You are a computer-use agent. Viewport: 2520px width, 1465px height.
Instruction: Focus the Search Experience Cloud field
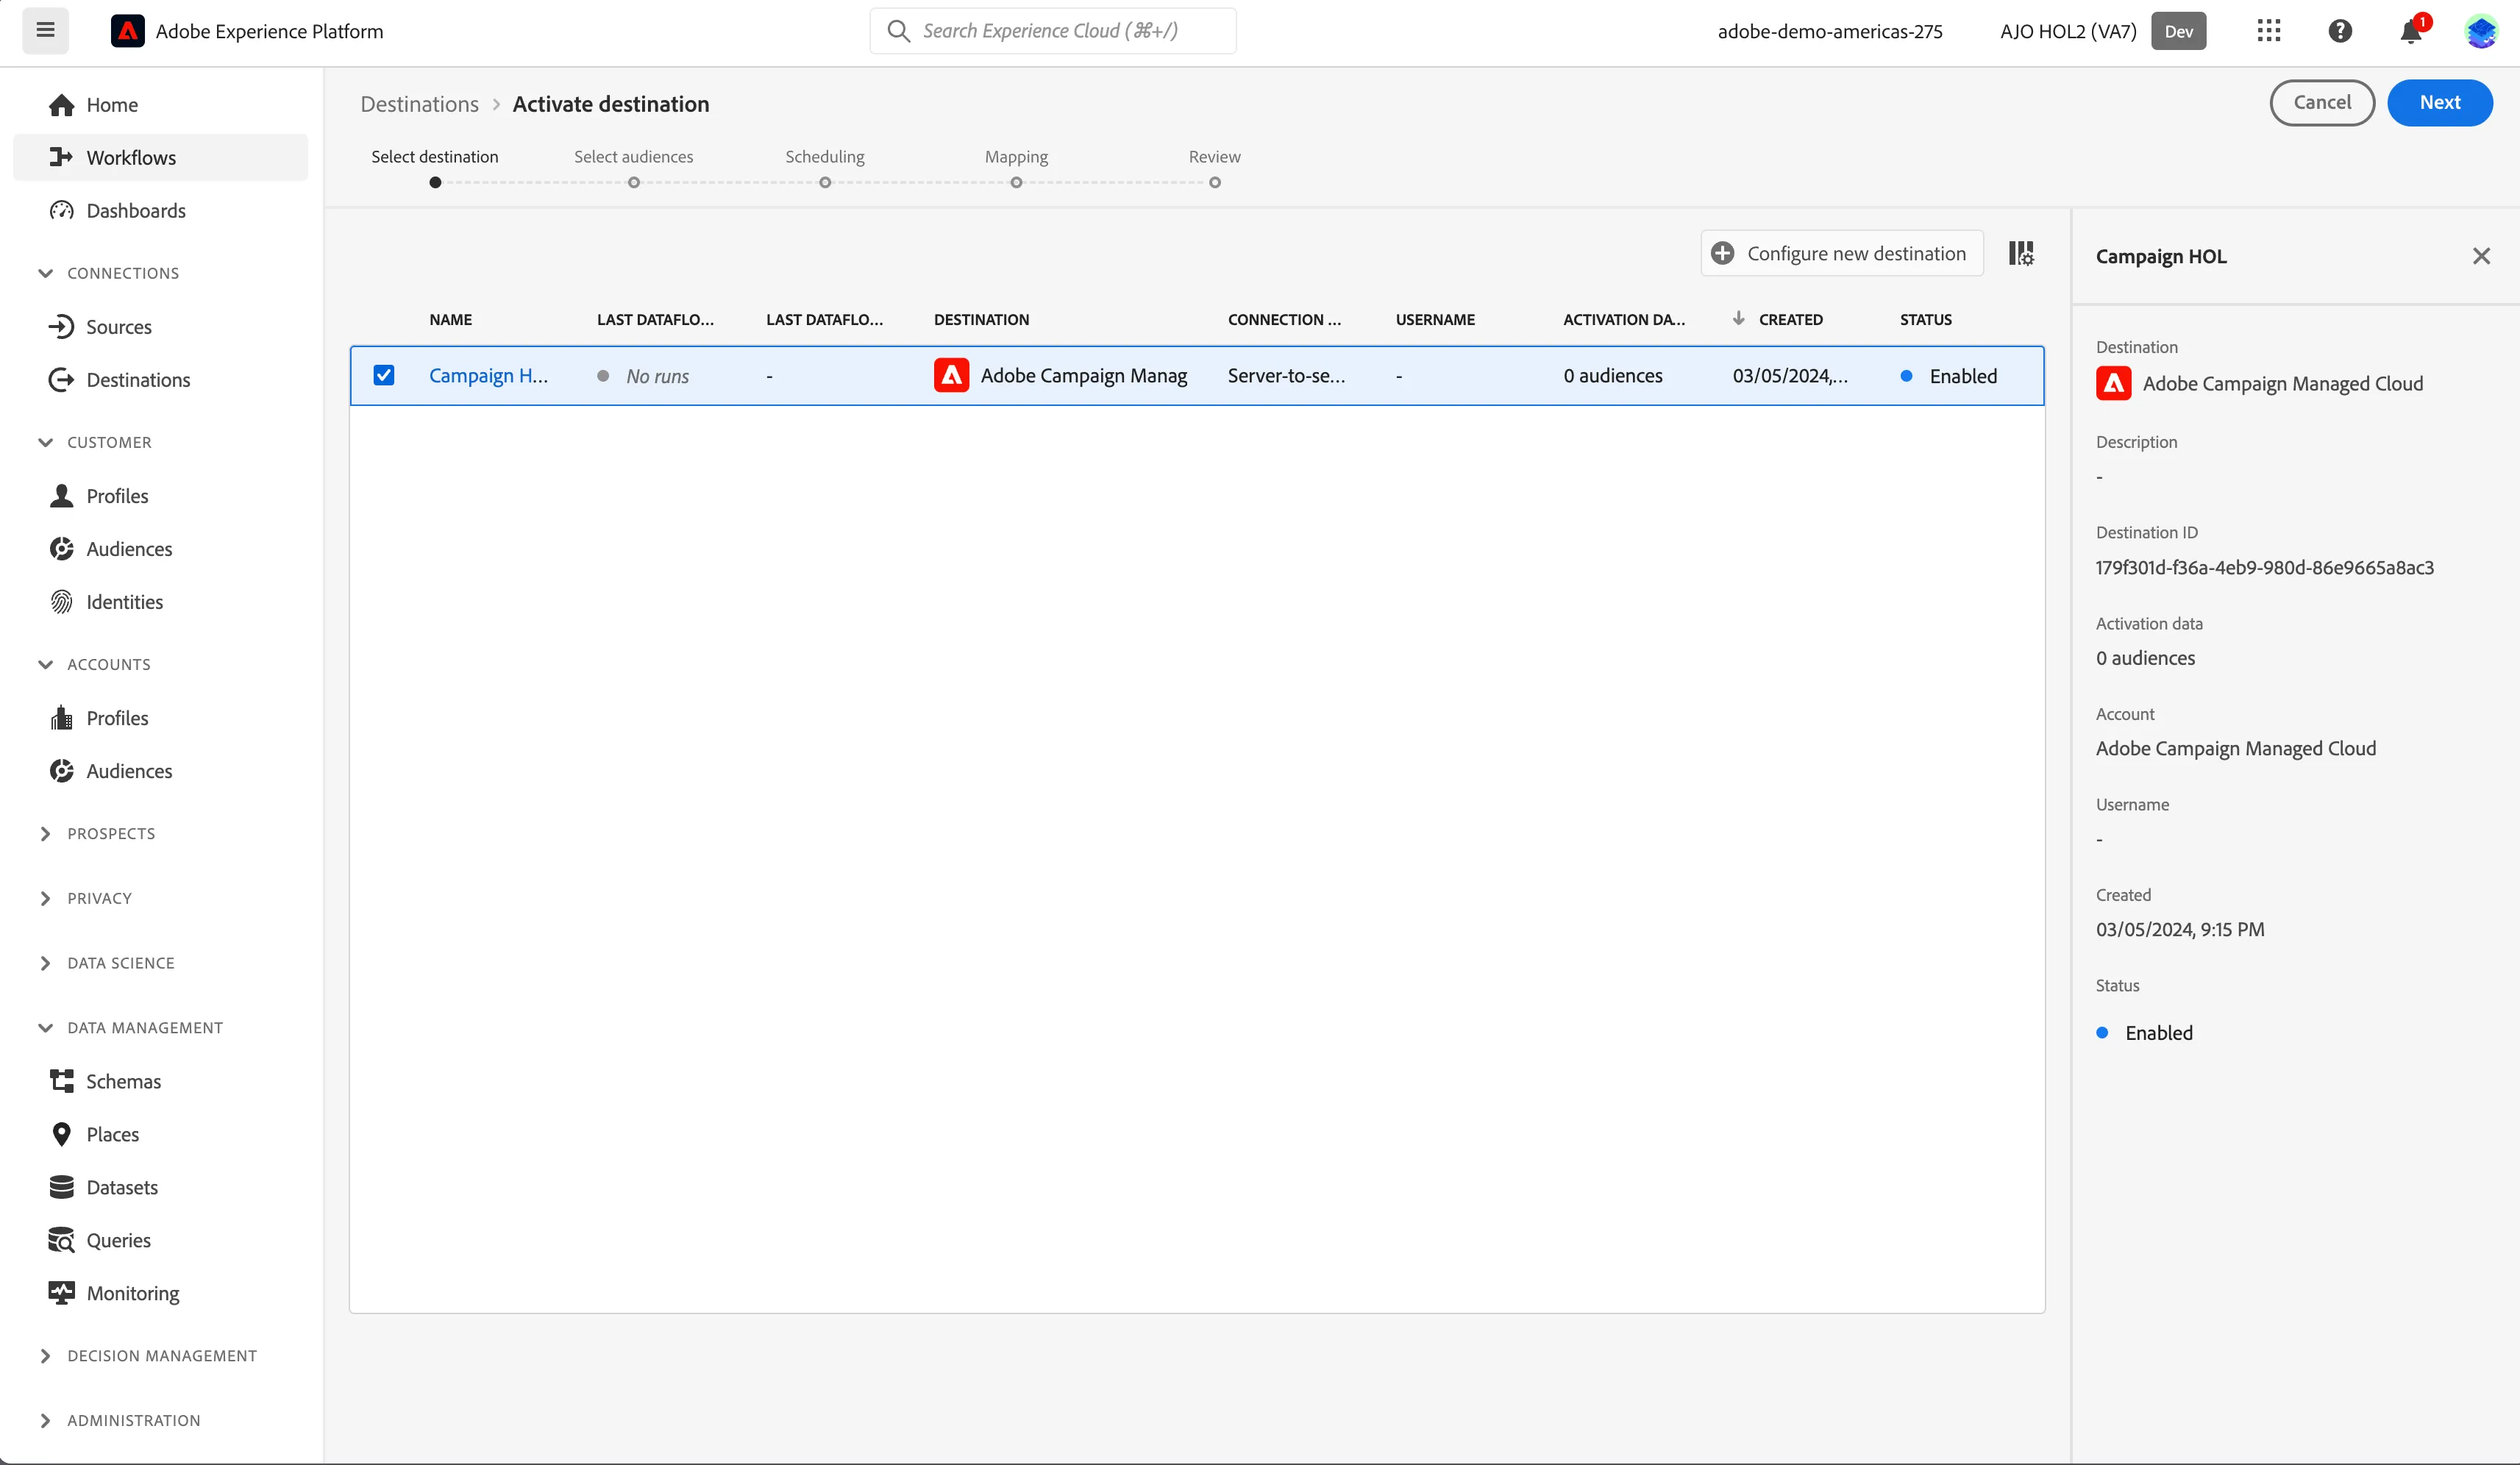1052,31
